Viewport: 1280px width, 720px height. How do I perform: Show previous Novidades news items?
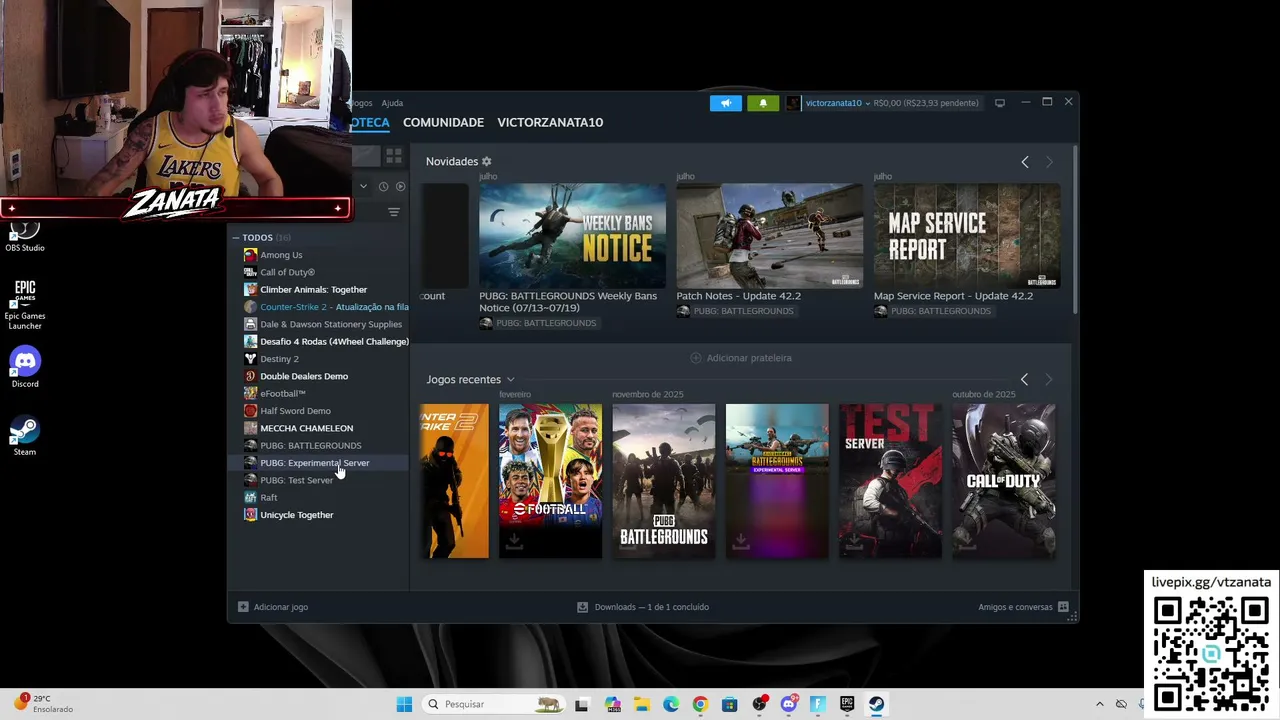click(x=1025, y=162)
